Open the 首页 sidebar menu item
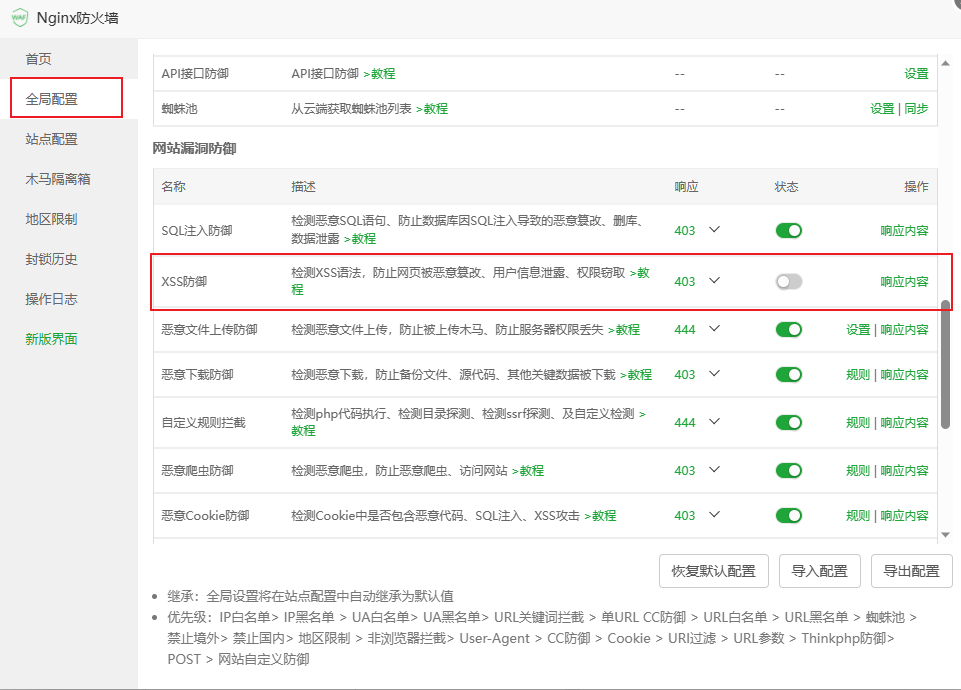 39,59
